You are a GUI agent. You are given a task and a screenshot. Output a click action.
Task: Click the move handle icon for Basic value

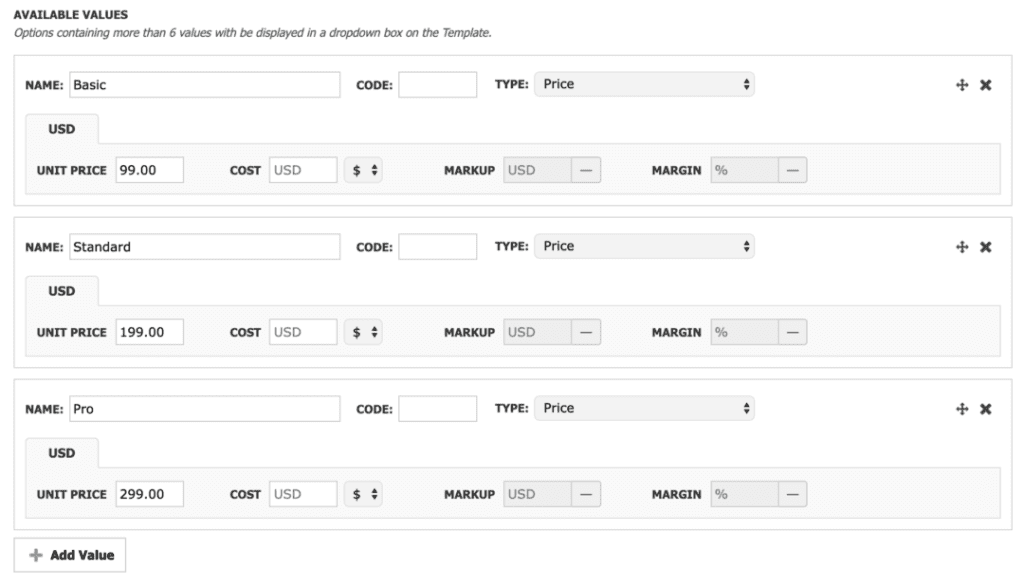(962, 85)
